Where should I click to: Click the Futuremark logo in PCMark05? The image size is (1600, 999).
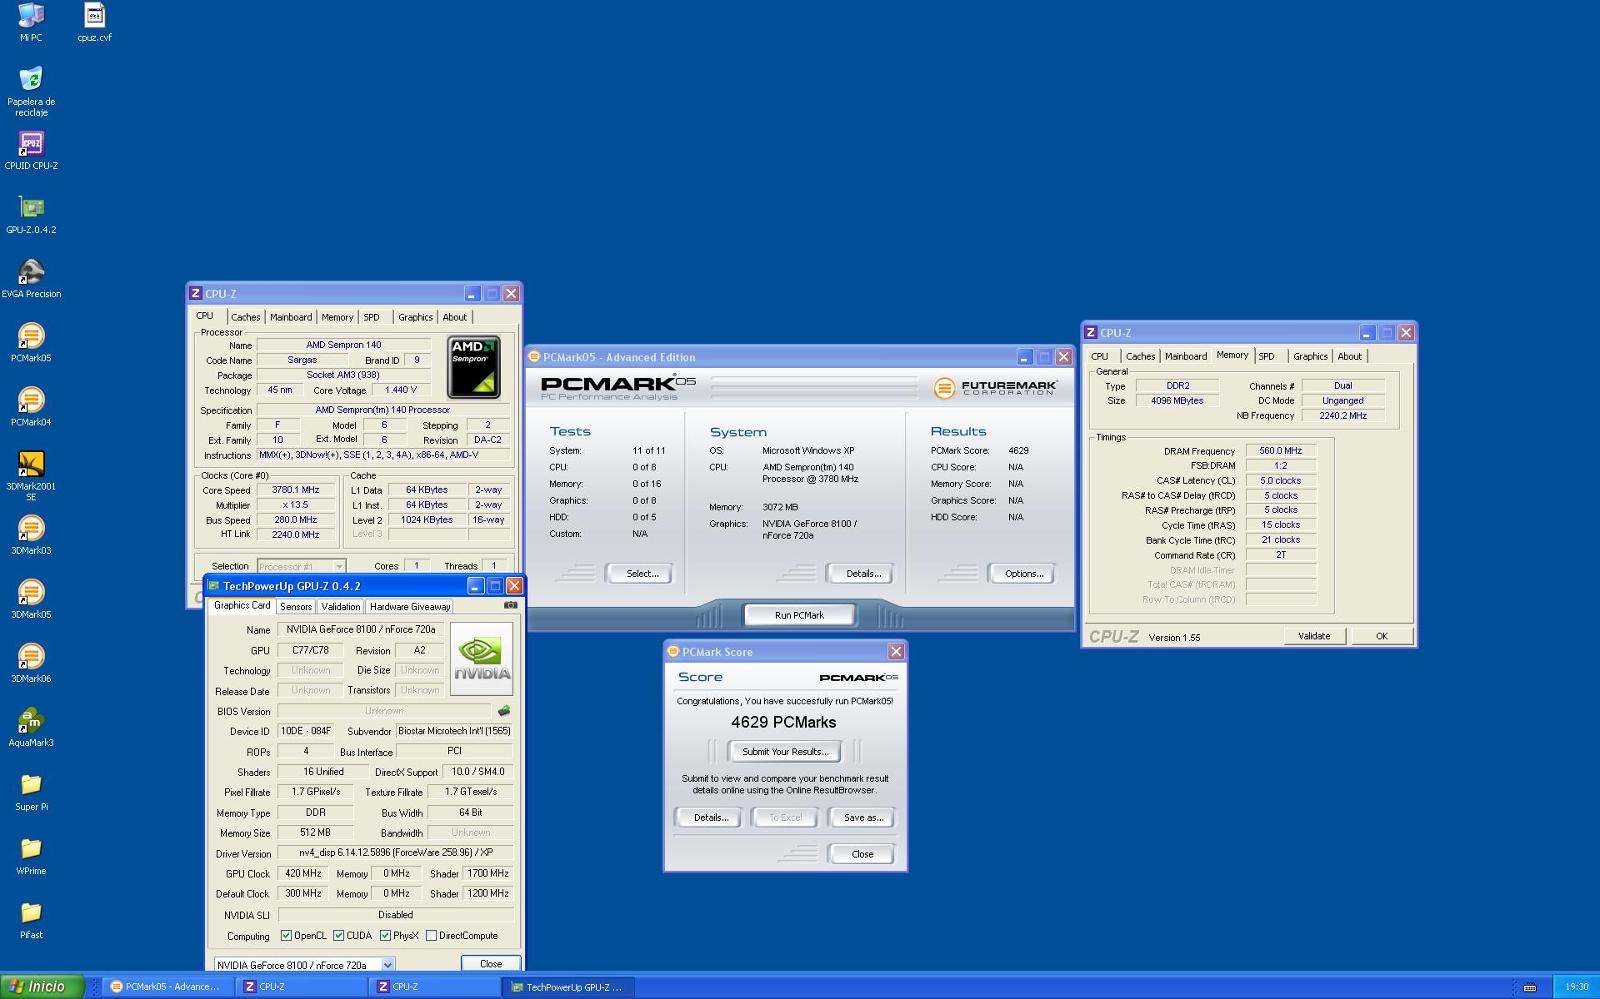(995, 387)
